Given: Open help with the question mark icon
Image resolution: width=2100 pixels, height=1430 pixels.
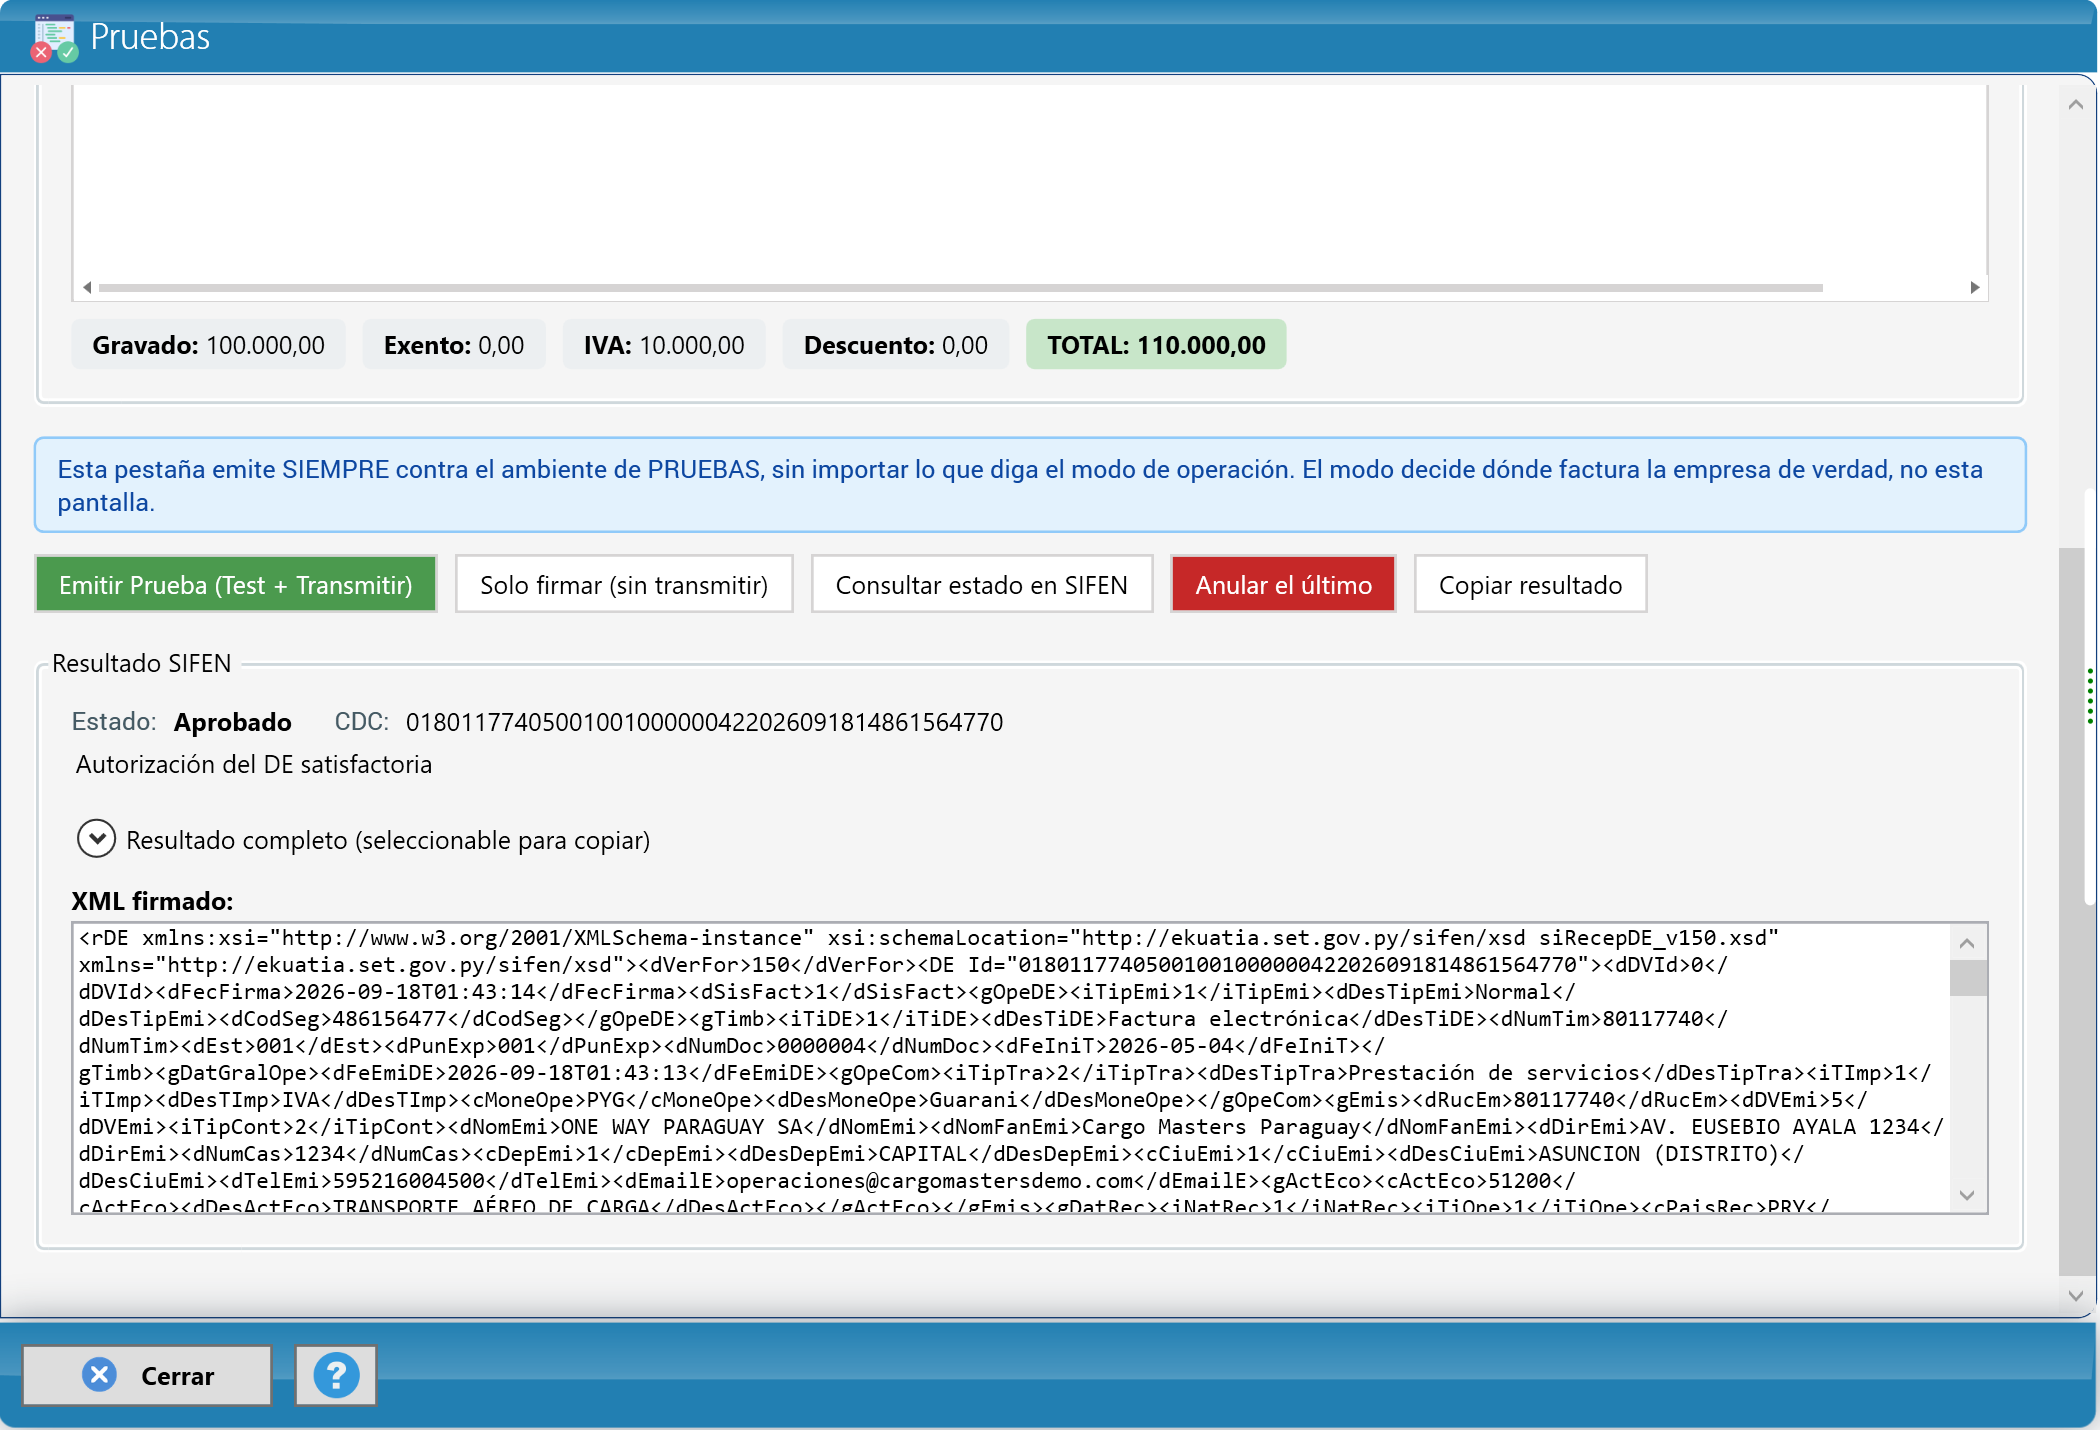Looking at the screenshot, I should [336, 1376].
